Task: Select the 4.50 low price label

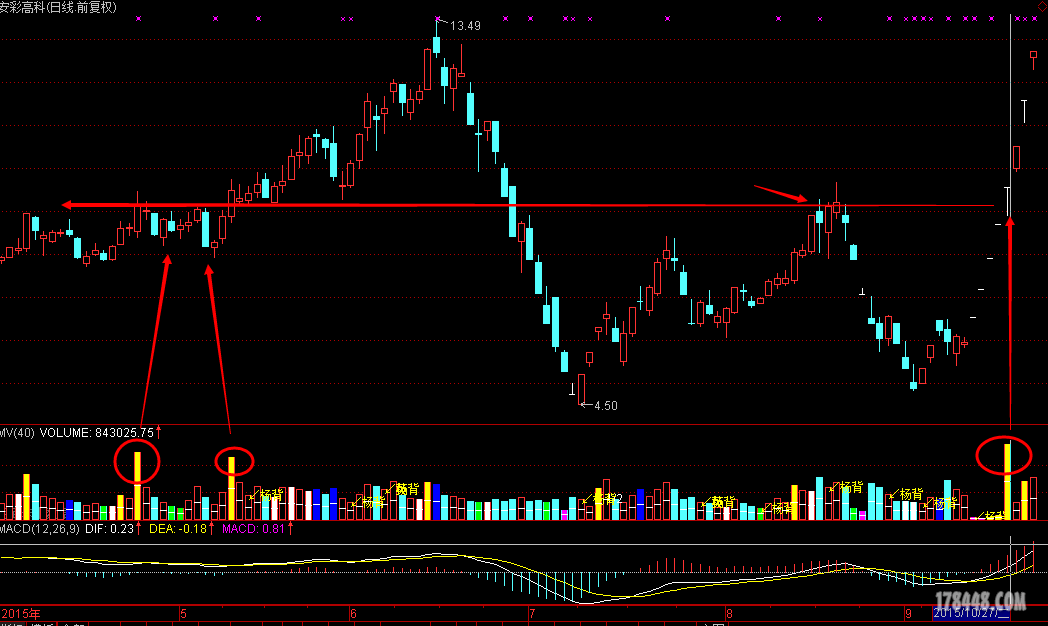Action: (x=606, y=406)
